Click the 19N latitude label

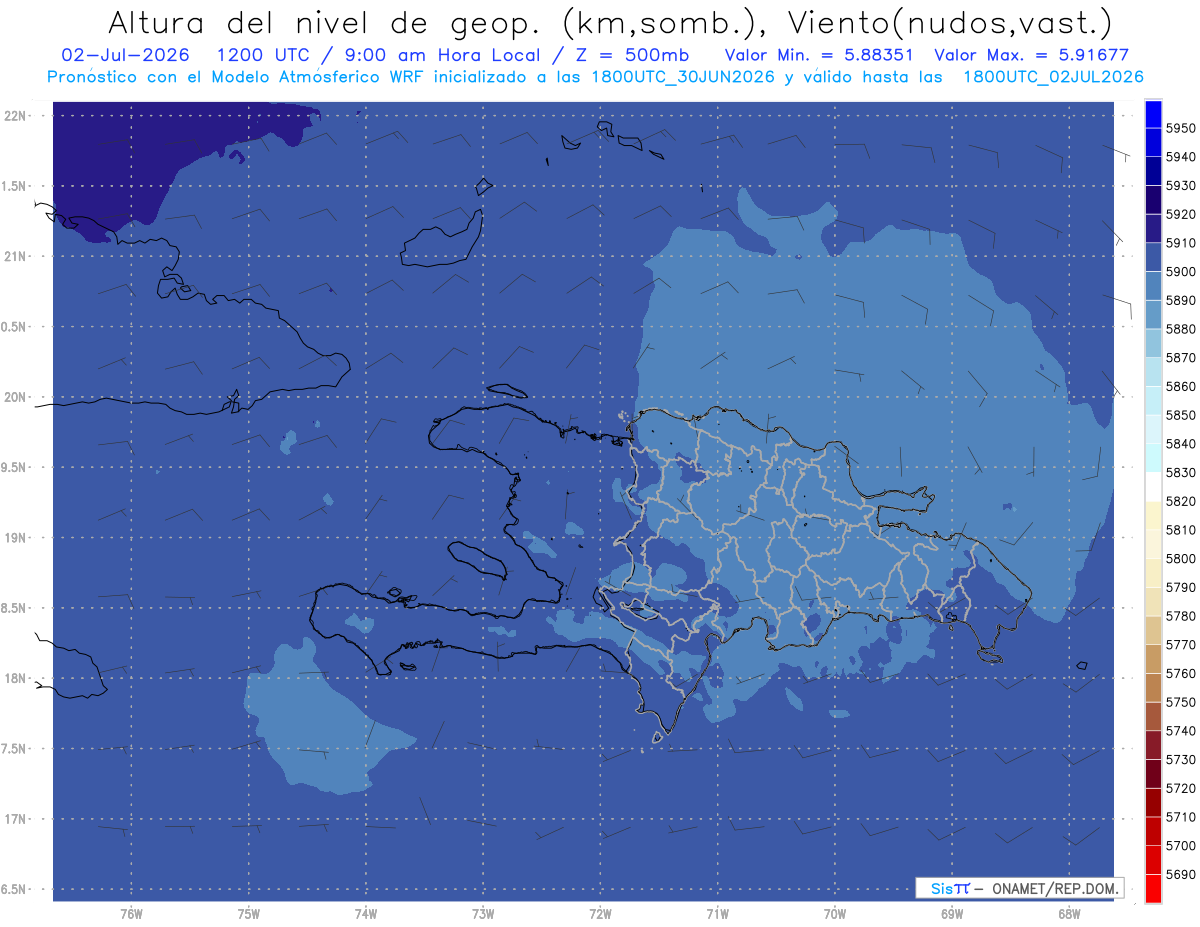tap(15, 538)
